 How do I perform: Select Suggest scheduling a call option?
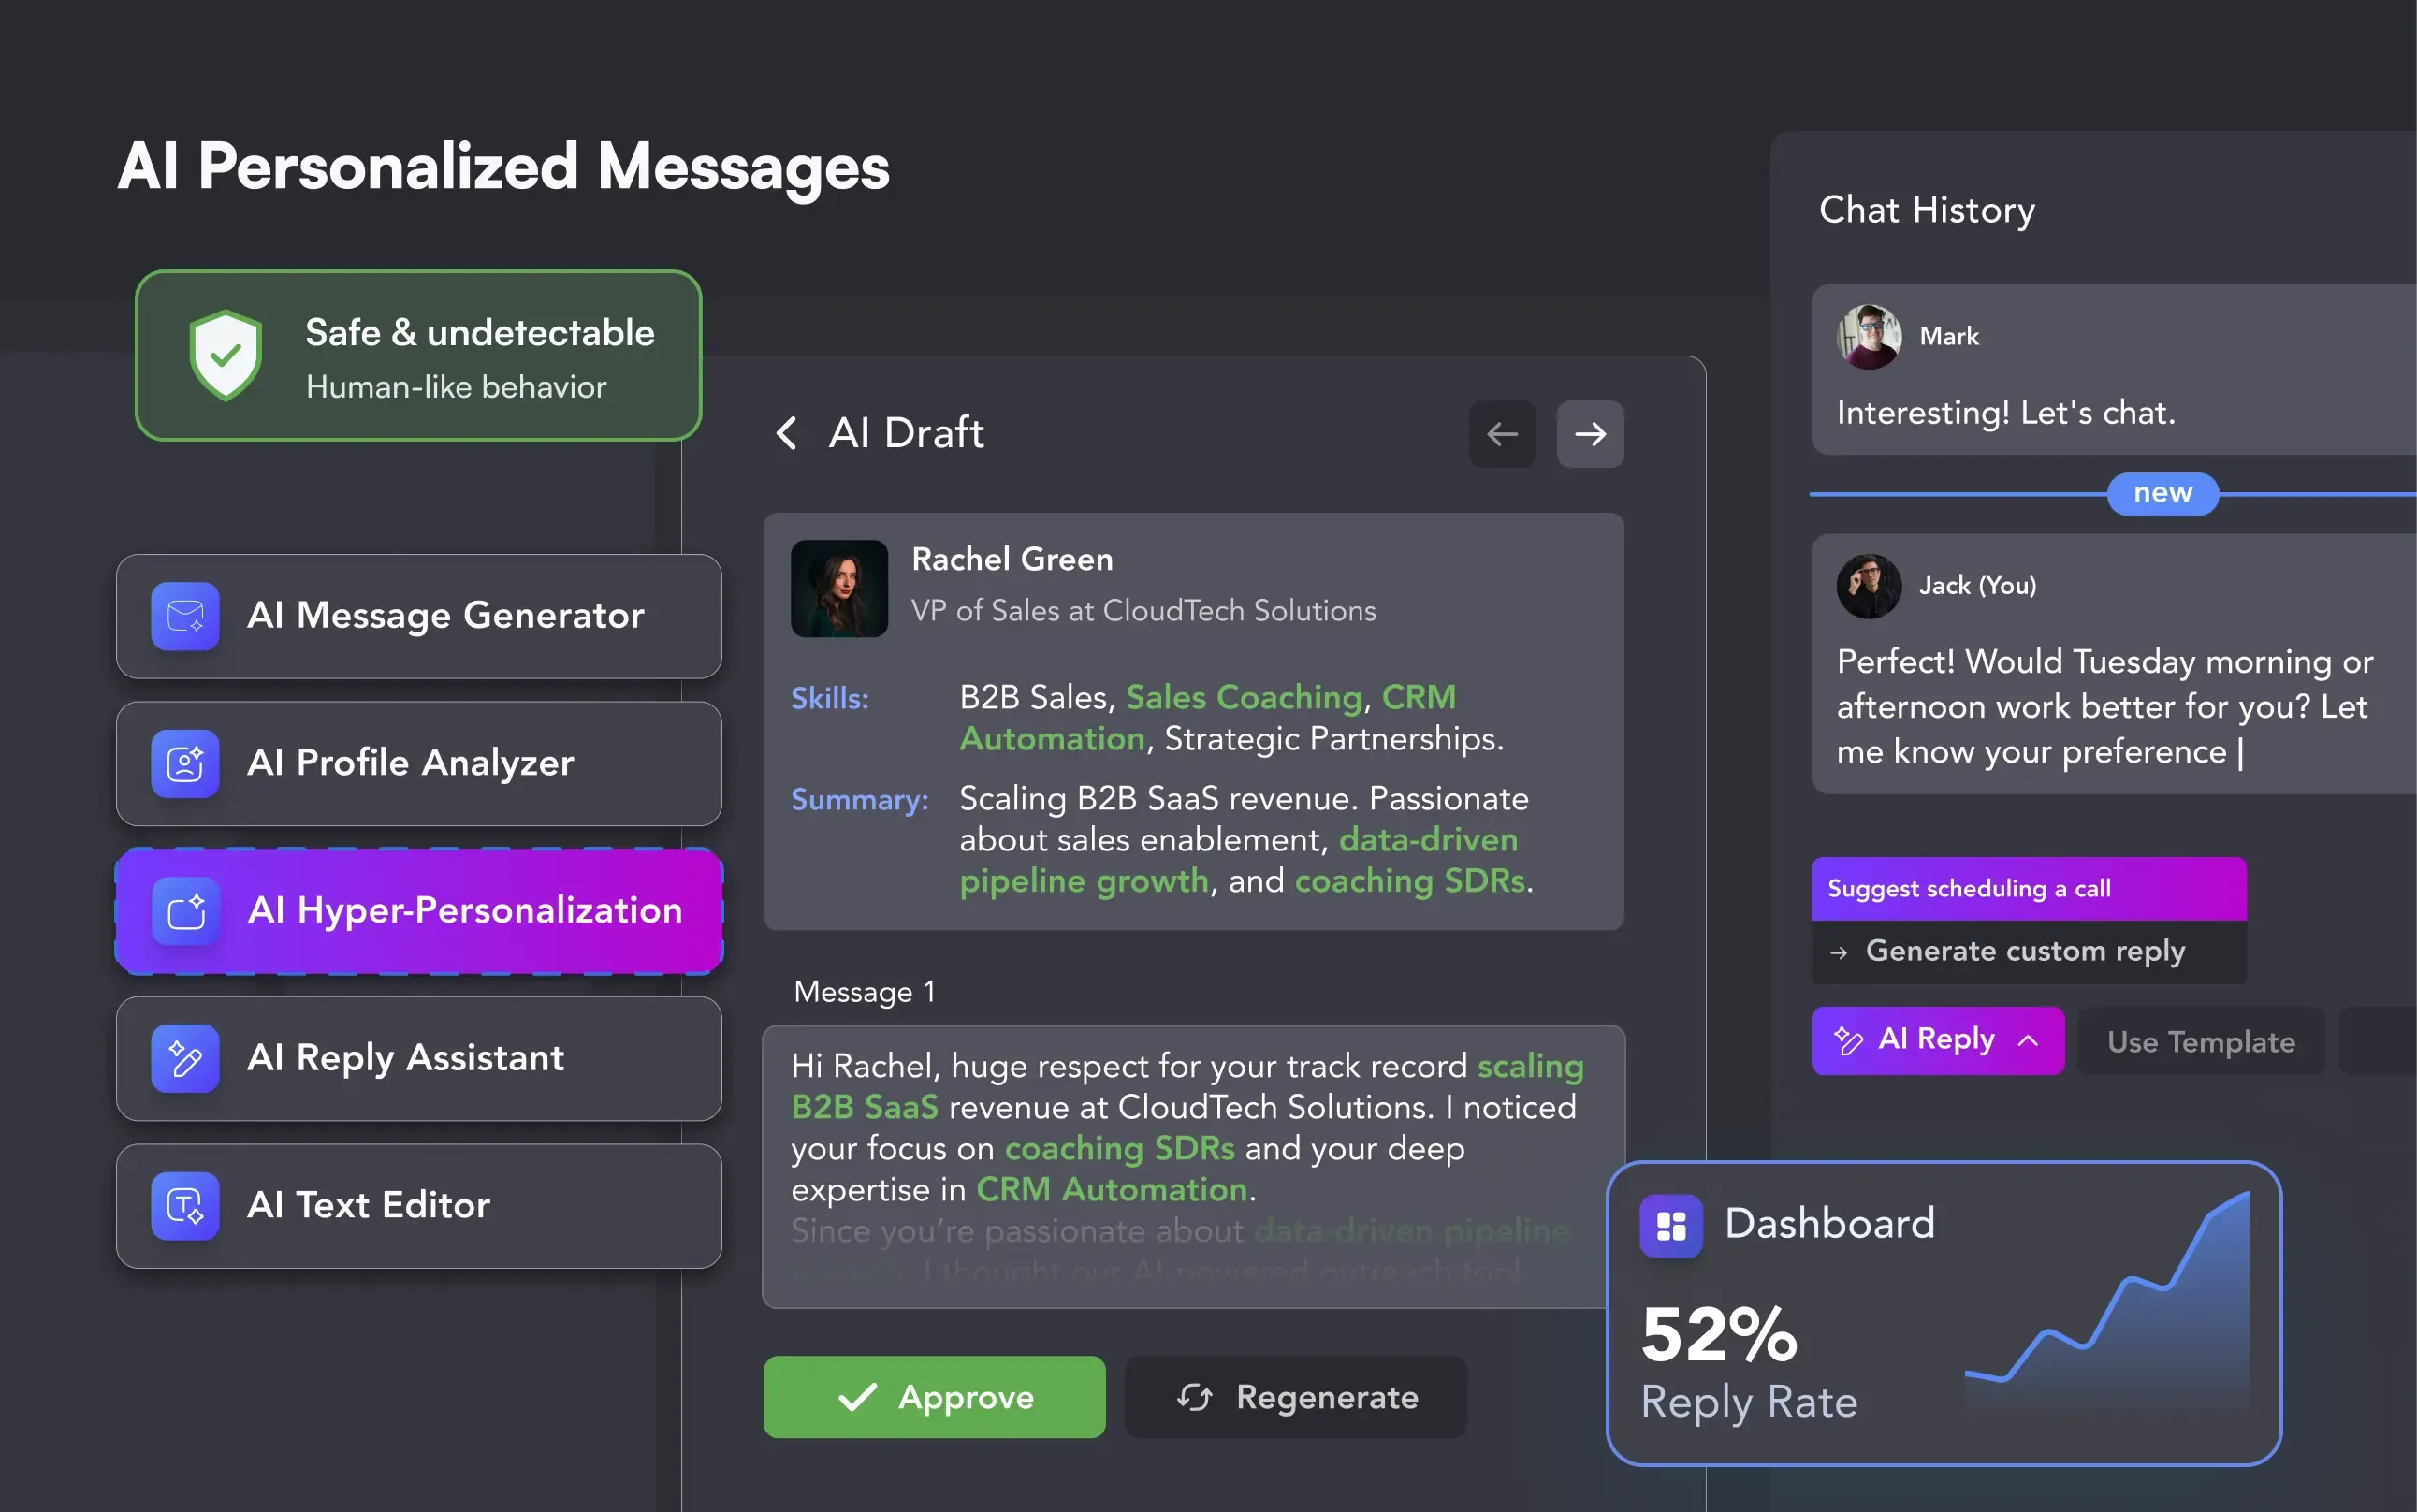(x=2028, y=888)
